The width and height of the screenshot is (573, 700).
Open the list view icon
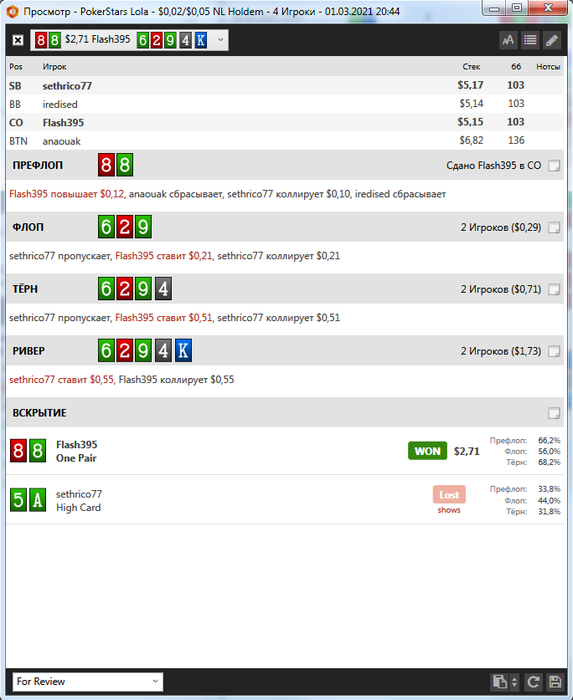[530, 41]
